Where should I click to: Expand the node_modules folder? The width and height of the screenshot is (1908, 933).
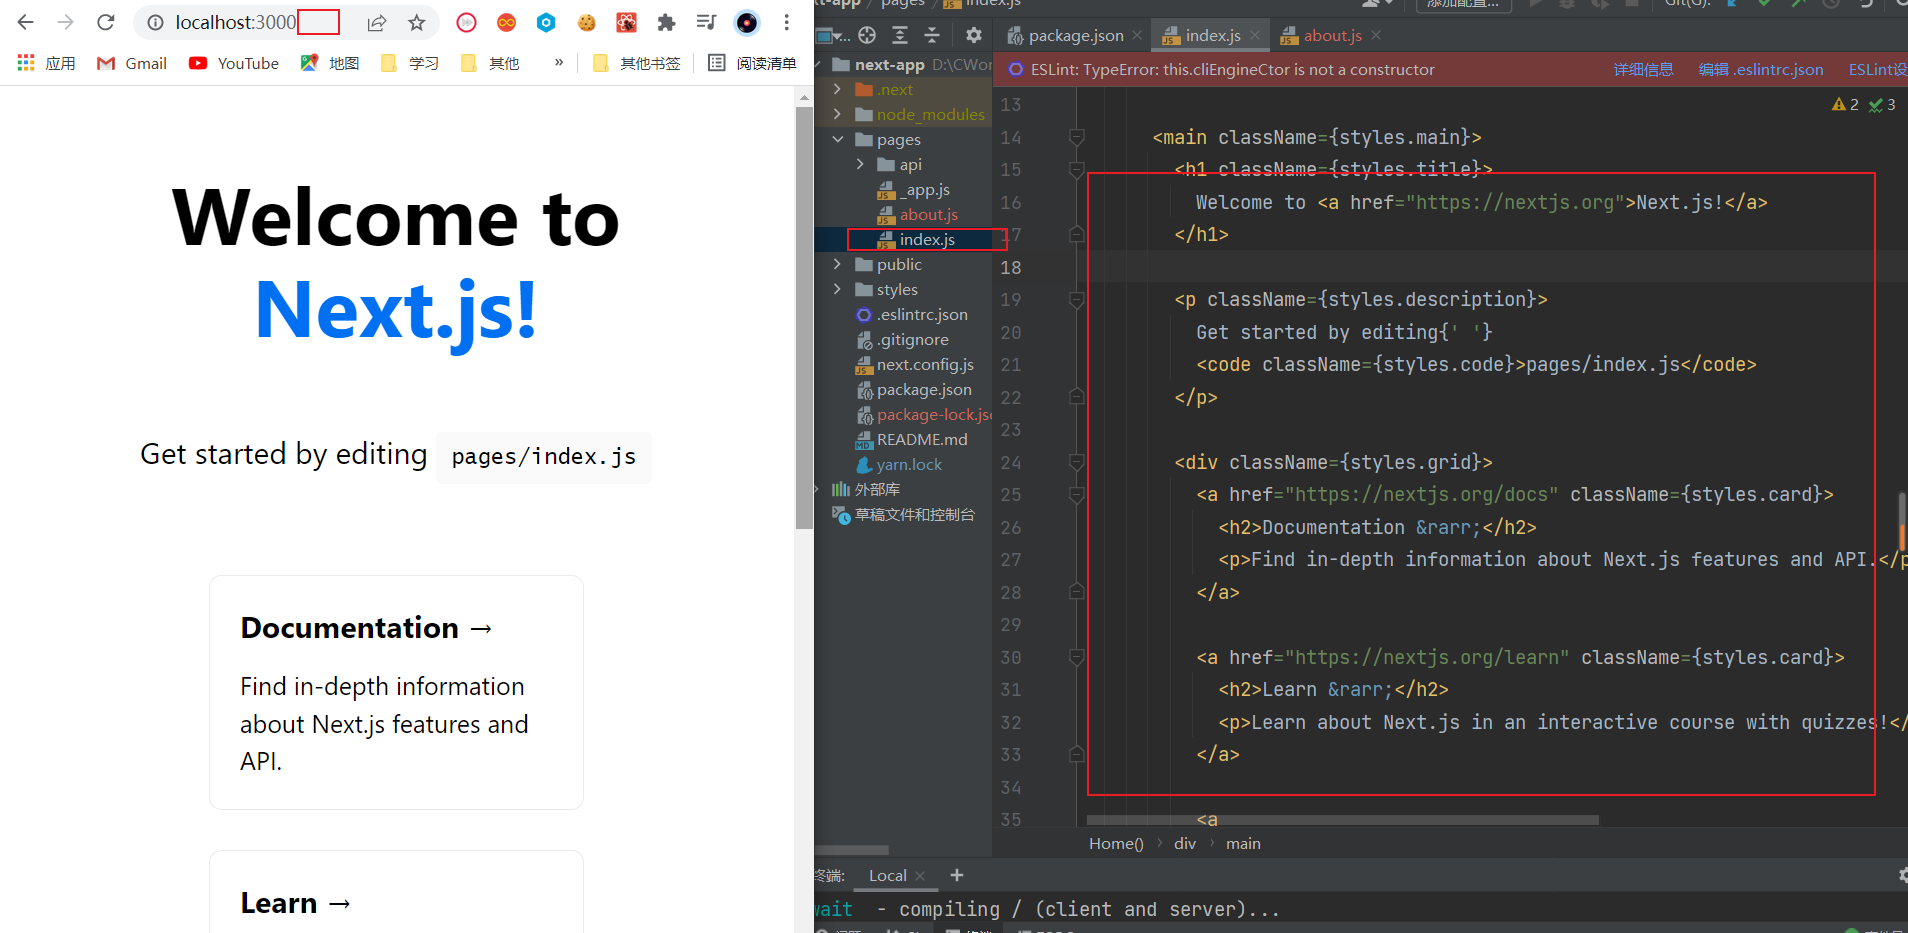click(x=838, y=114)
